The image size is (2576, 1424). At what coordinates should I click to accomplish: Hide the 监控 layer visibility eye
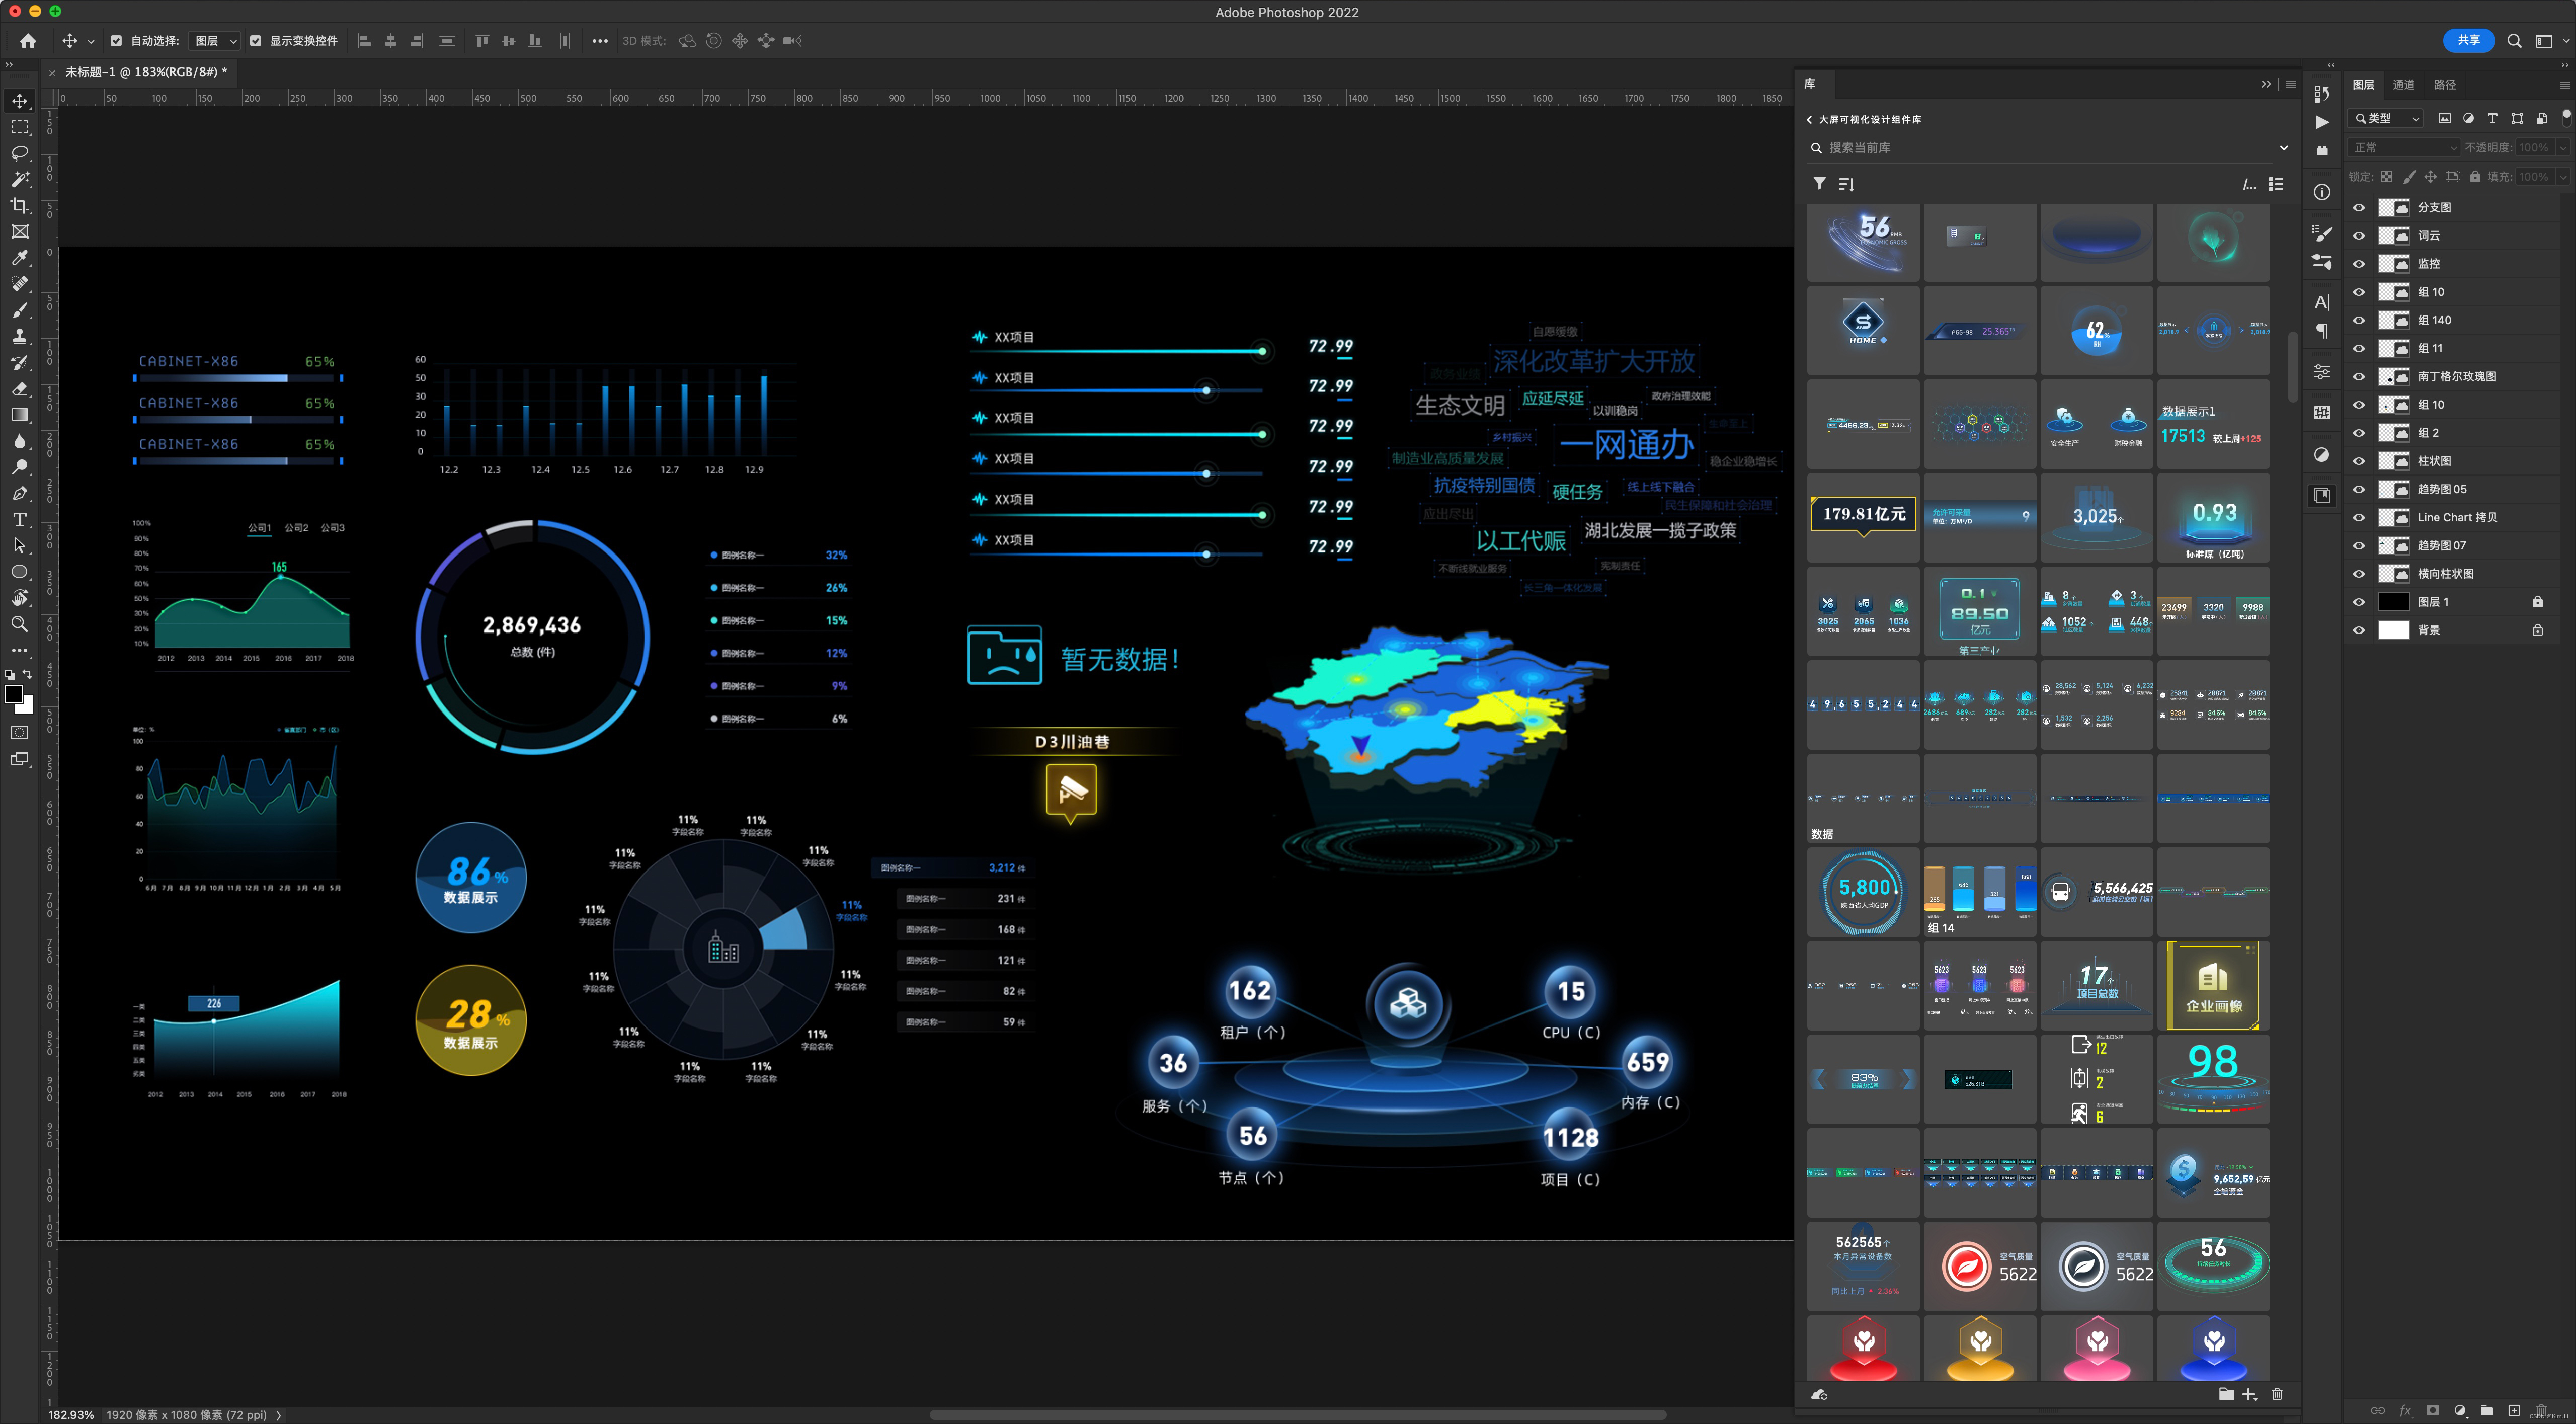click(x=2359, y=264)
